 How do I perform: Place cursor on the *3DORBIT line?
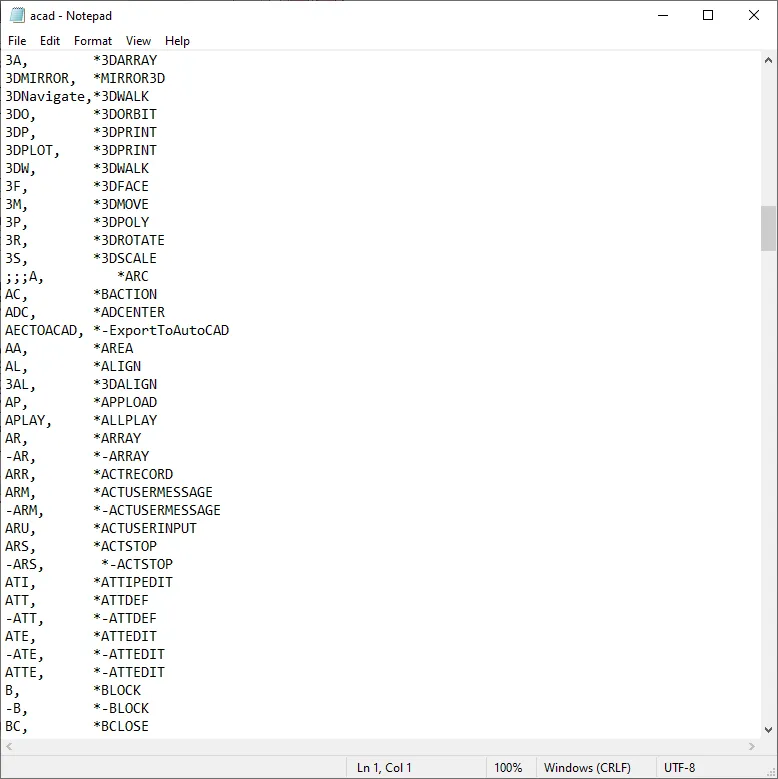(125, 114)
